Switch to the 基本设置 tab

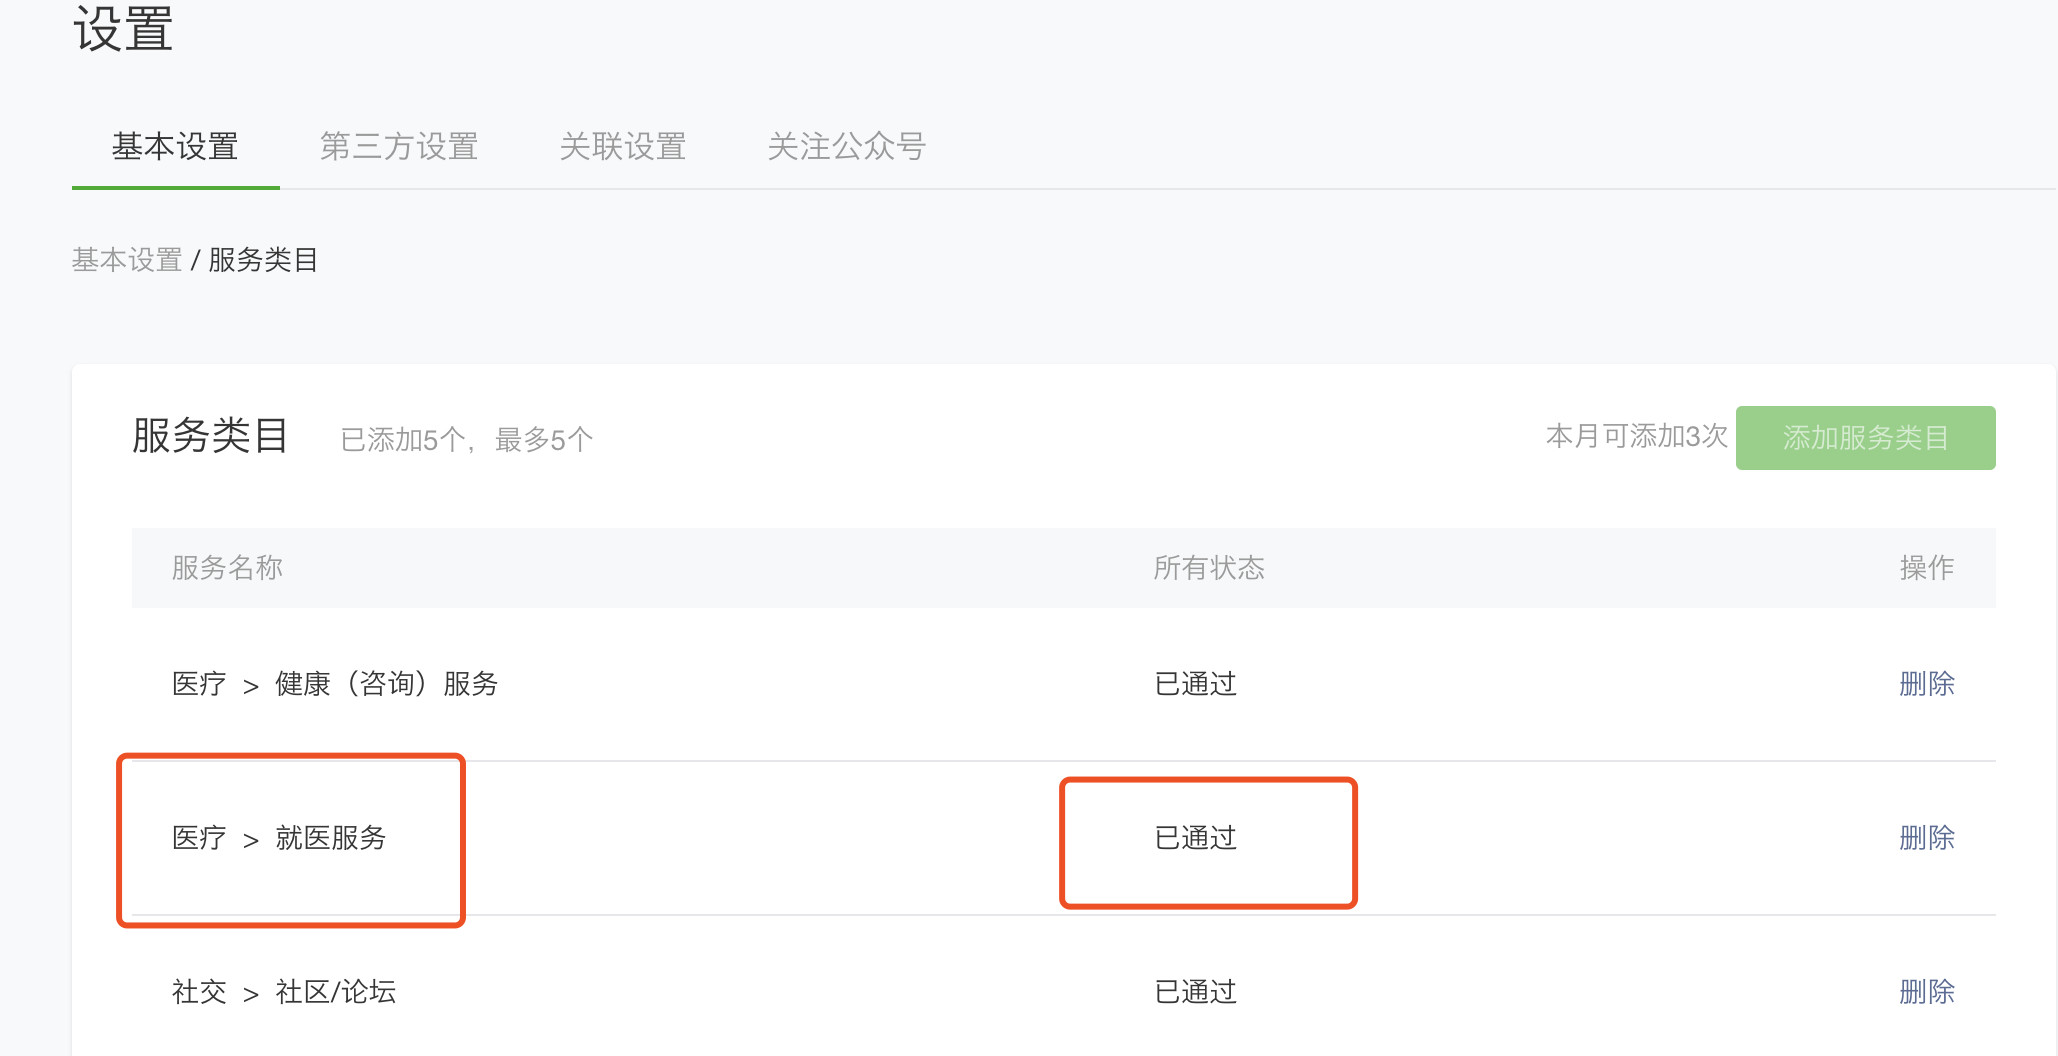175,147
